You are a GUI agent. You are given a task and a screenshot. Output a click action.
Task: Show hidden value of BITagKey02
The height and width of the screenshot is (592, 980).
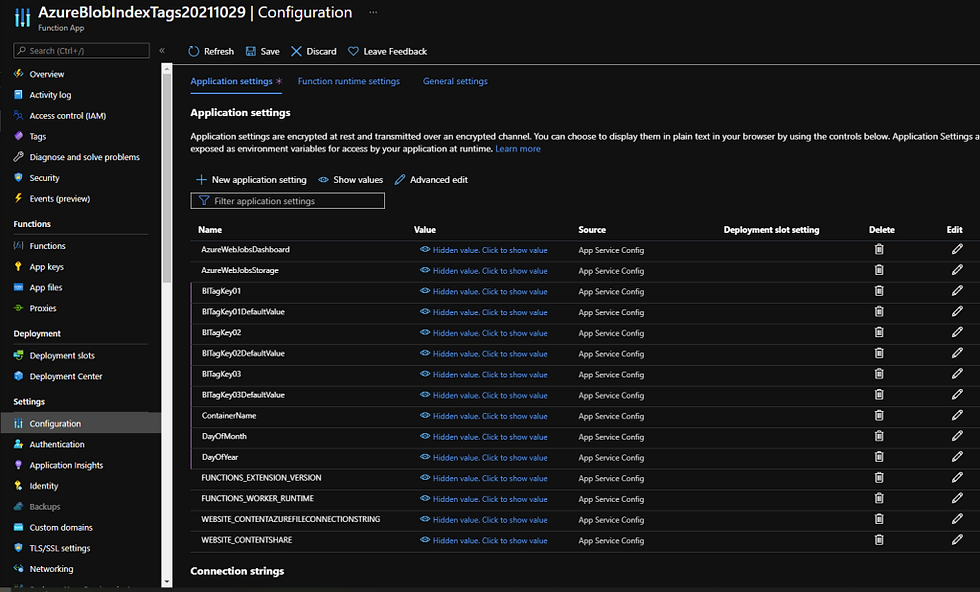pos(484,333)
